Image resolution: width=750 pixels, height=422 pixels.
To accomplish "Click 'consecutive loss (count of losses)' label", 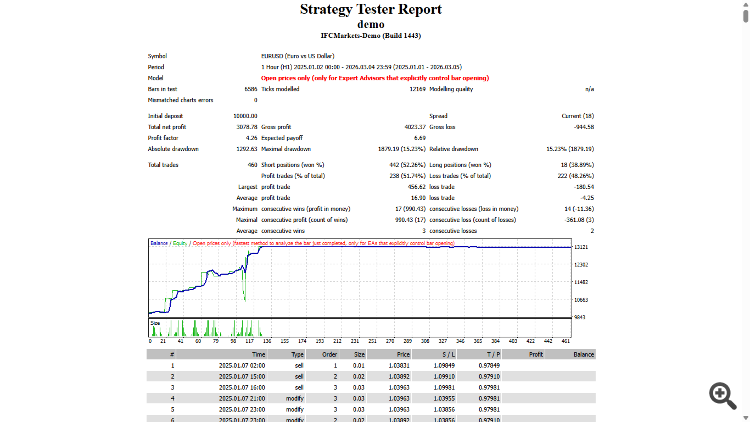I will pos(473,220).
